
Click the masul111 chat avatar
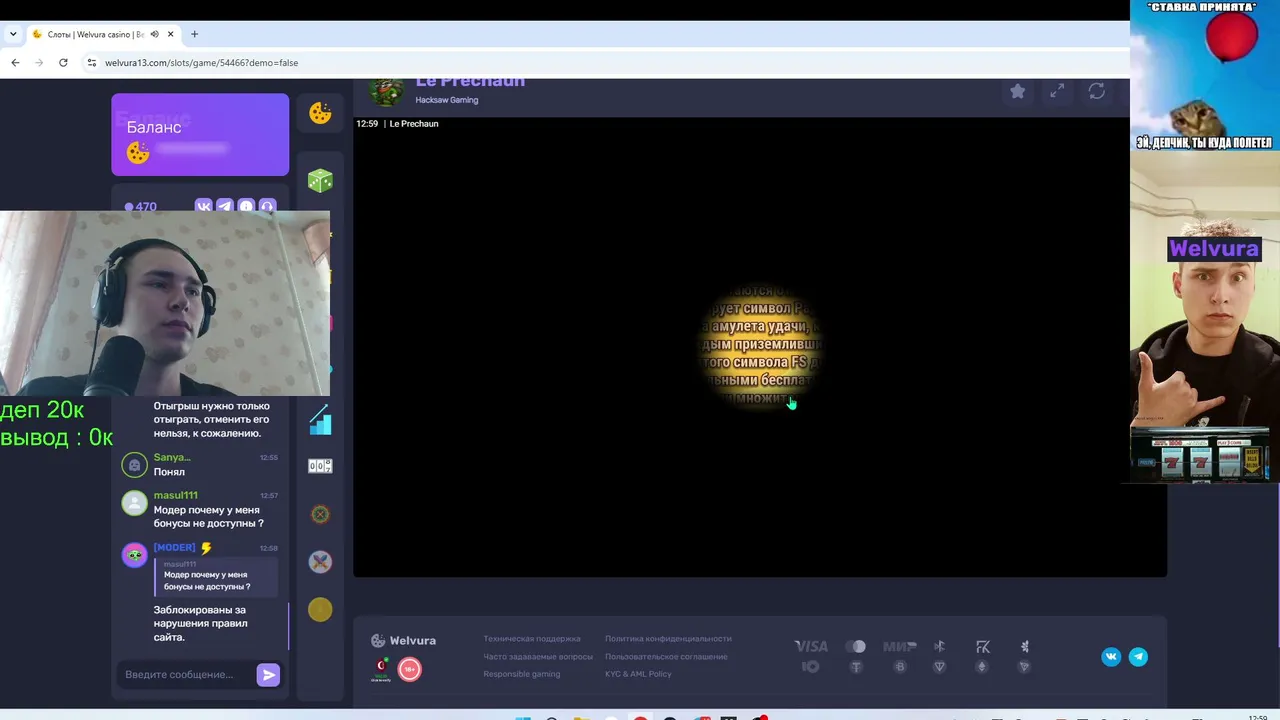[135, 503]
